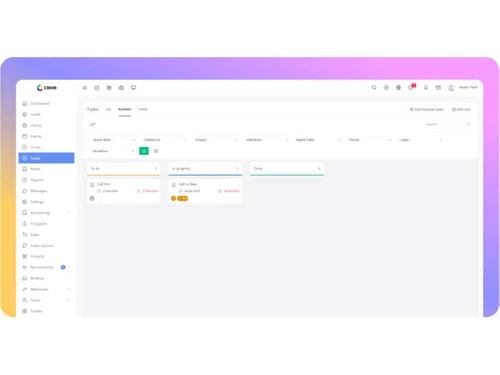Click the Settings sidebar gear icon
The width and height of the screenshot is (500, 375).
pyautogui.click(x=25, y=202)
